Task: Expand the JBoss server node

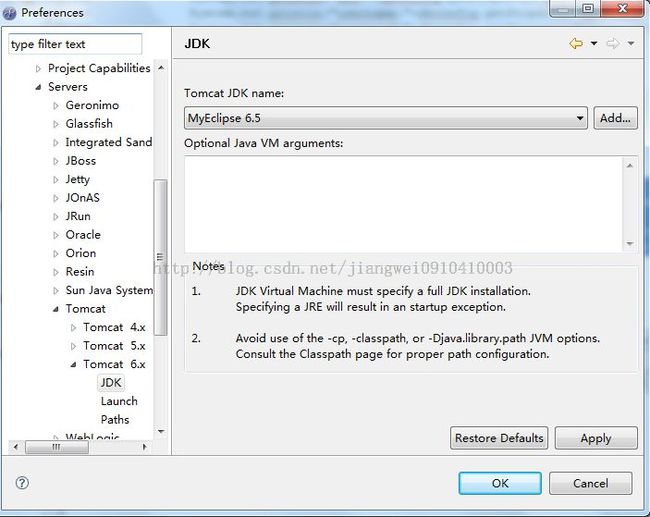Action: tap(56, 161)
